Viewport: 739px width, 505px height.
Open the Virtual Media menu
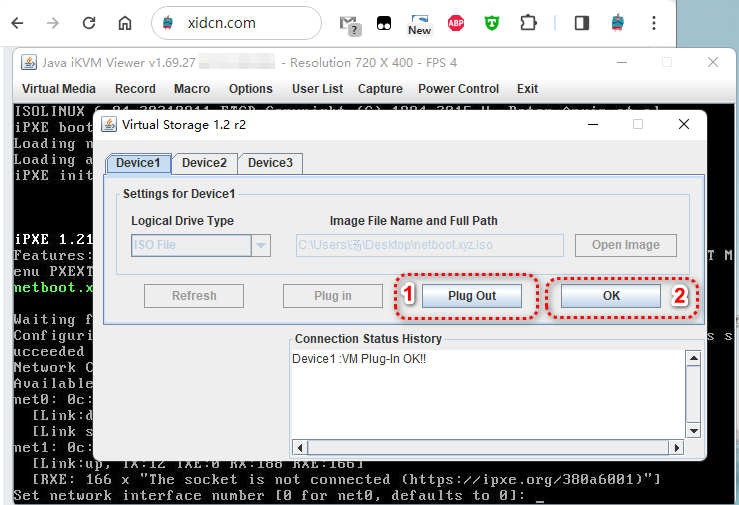click(59, 89)
